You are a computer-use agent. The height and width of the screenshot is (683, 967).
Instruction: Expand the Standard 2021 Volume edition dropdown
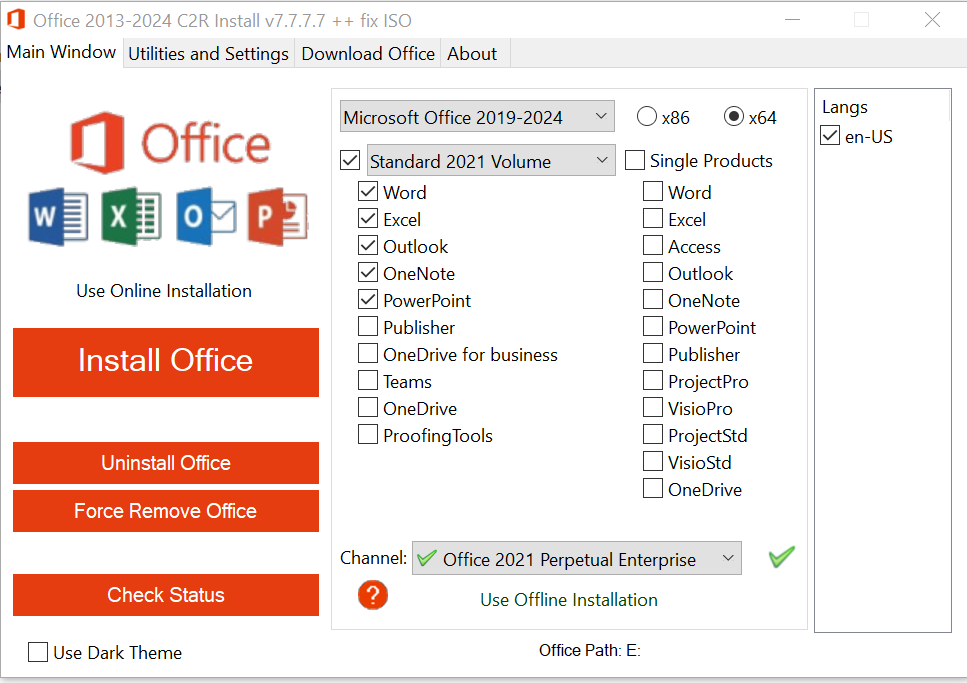point(491,161)
